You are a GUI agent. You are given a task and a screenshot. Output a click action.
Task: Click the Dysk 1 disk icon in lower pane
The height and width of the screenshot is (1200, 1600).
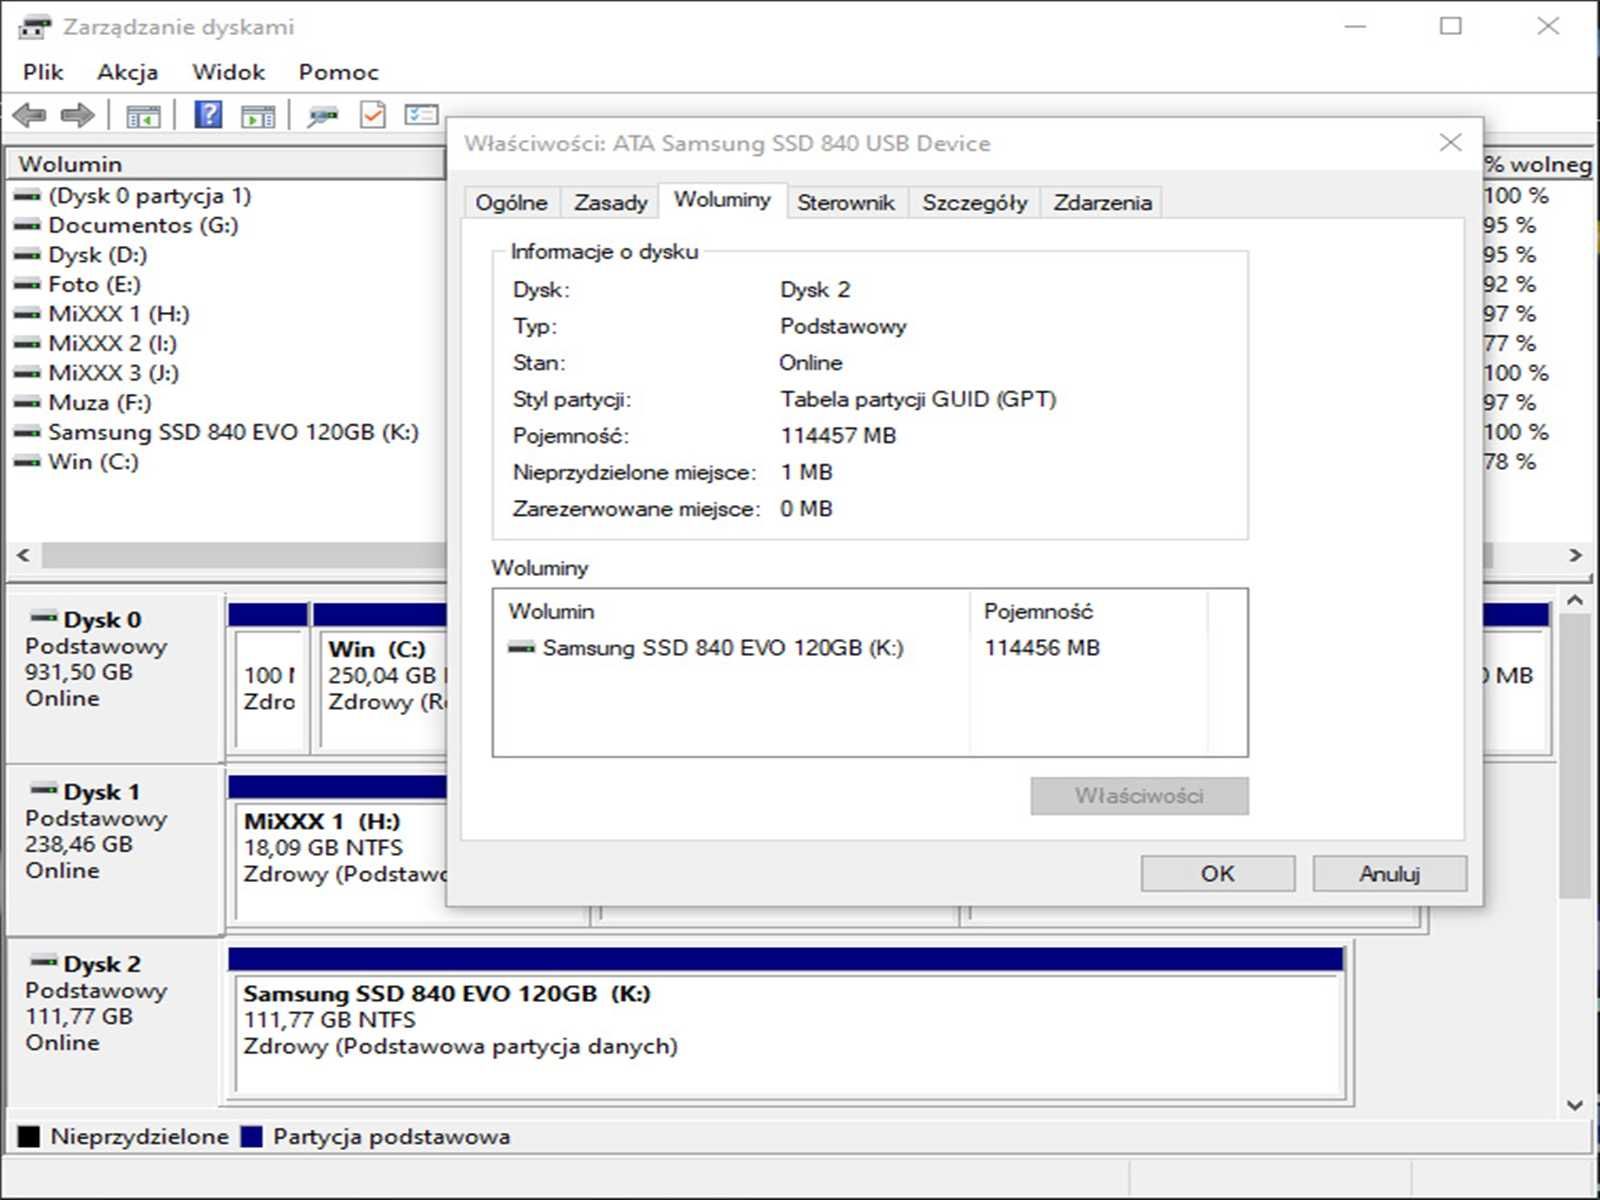44,789
